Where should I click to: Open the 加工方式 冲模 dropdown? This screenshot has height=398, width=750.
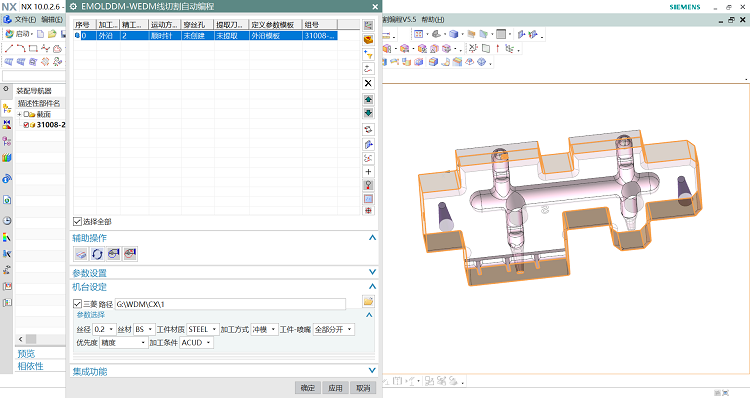[x=265, y=329]
